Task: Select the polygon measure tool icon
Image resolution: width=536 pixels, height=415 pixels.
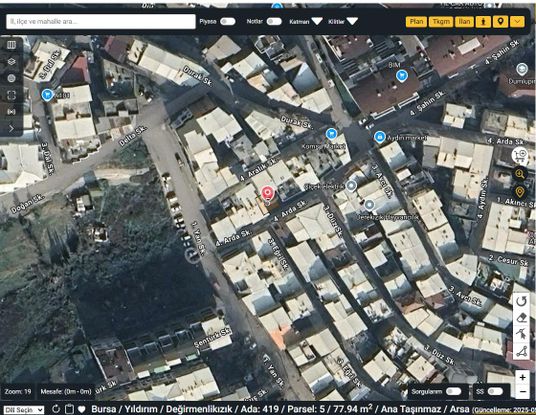Action: 521,351
